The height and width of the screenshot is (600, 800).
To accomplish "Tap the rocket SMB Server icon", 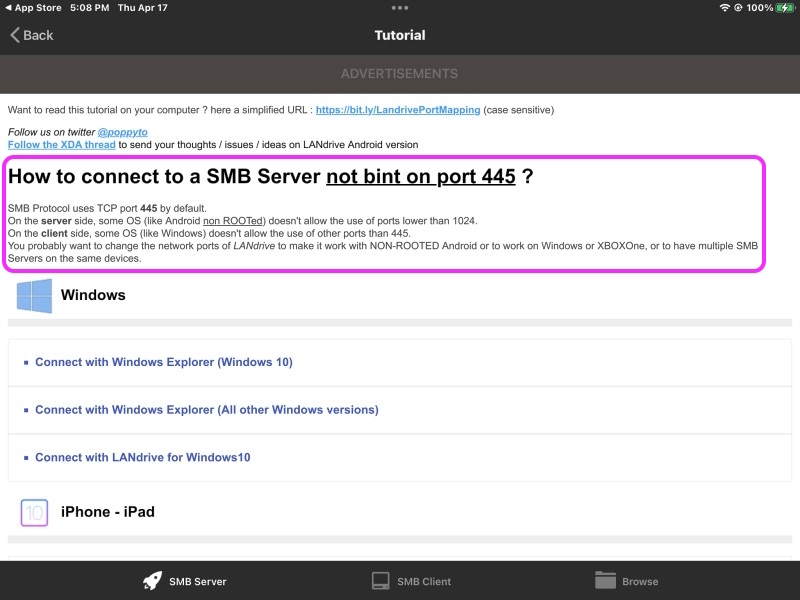I will [x=152, y=581].
